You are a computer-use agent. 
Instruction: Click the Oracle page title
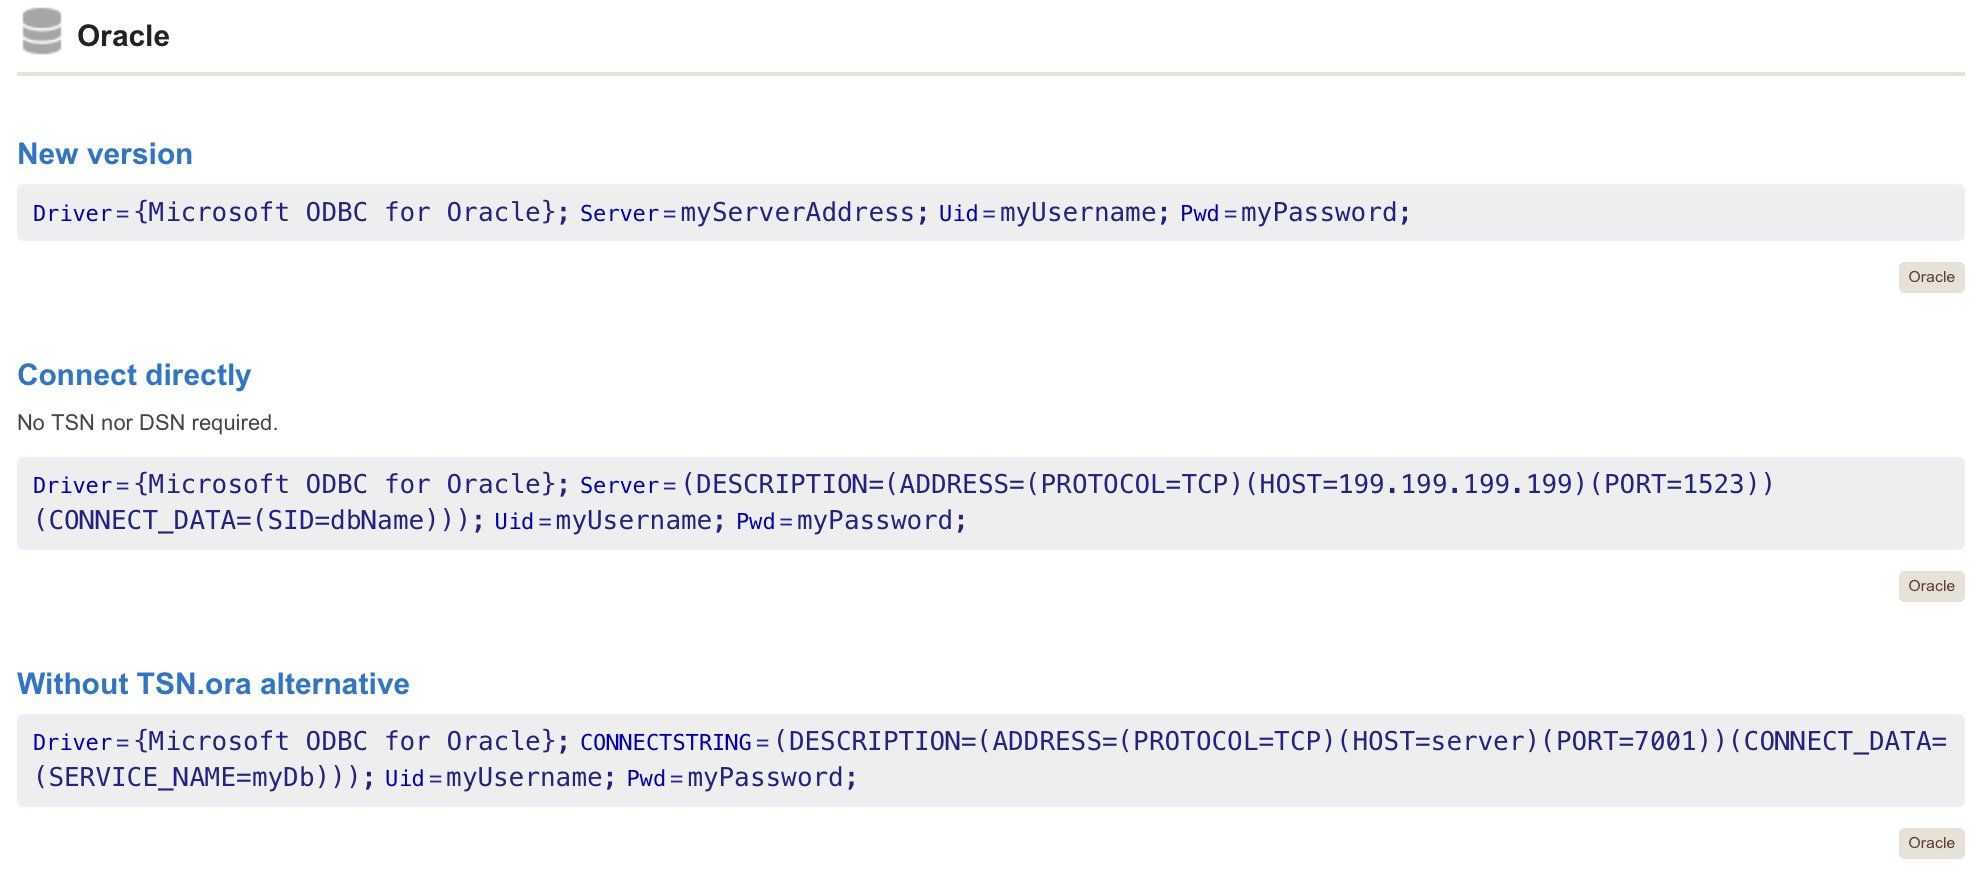[123, 36]
